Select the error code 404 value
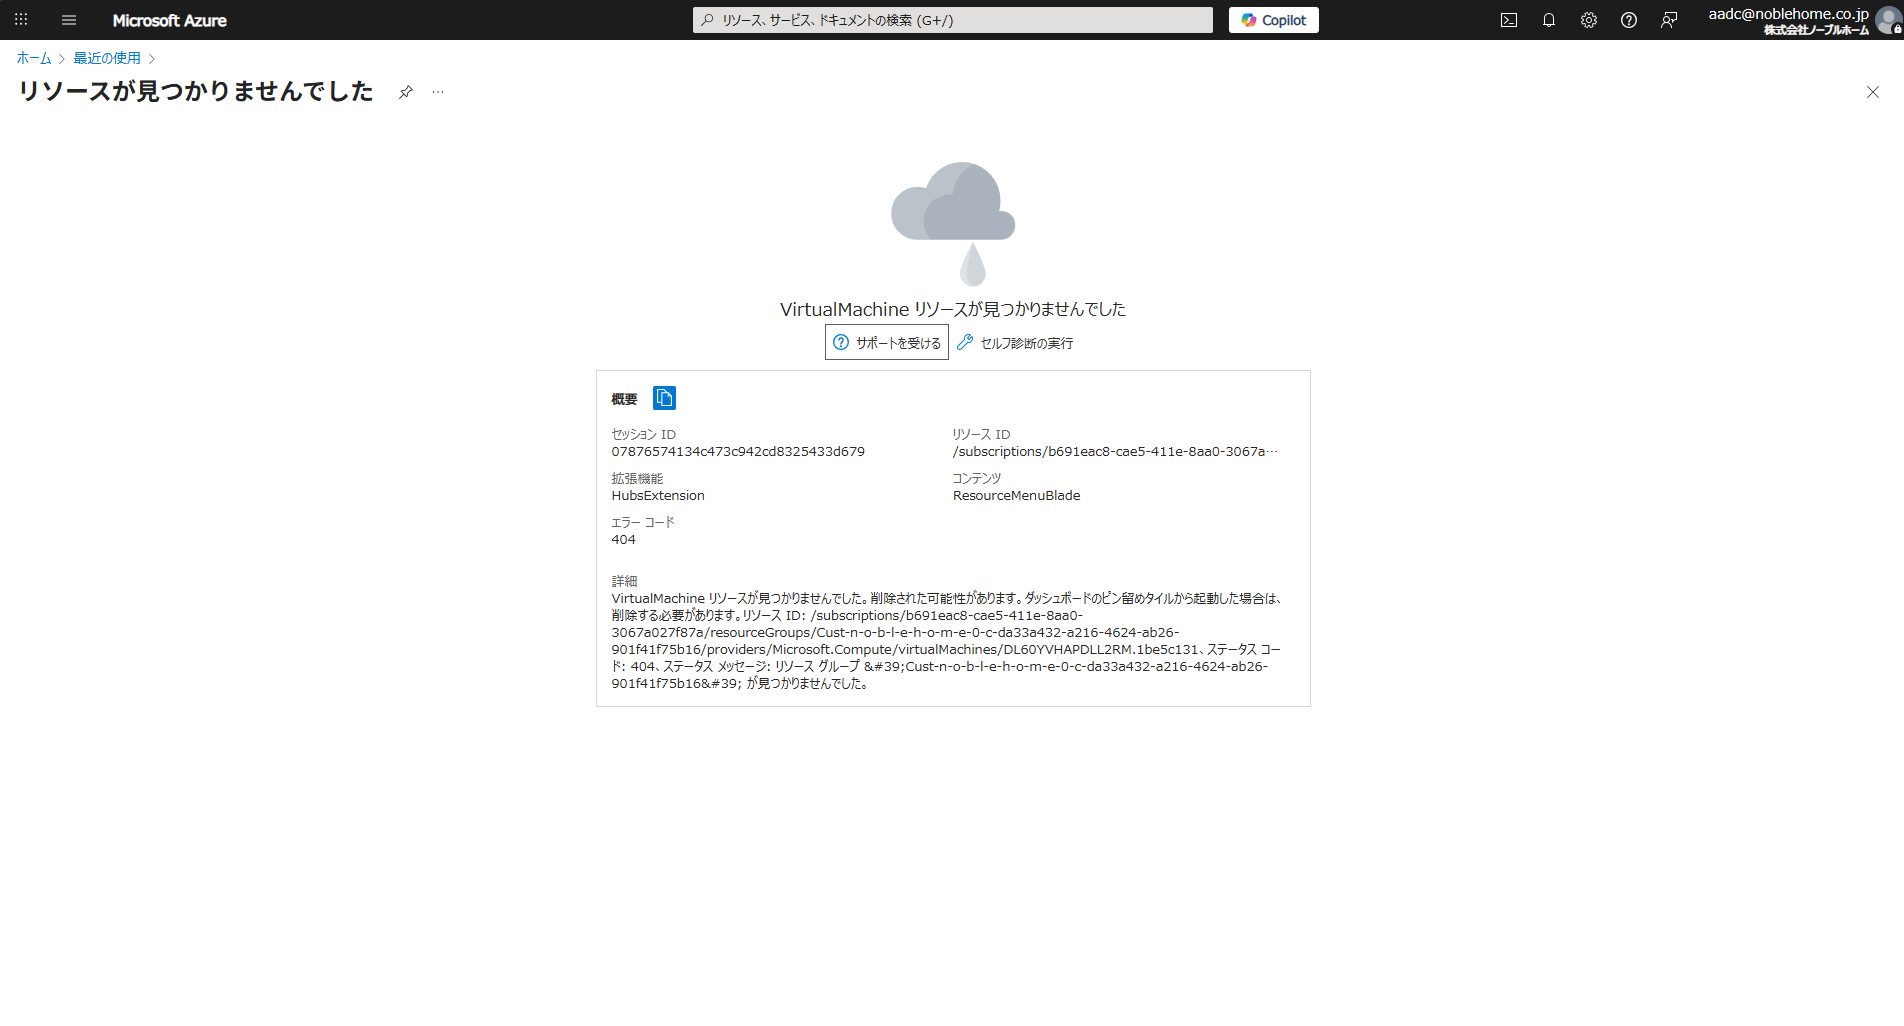 tap(623, 540)
